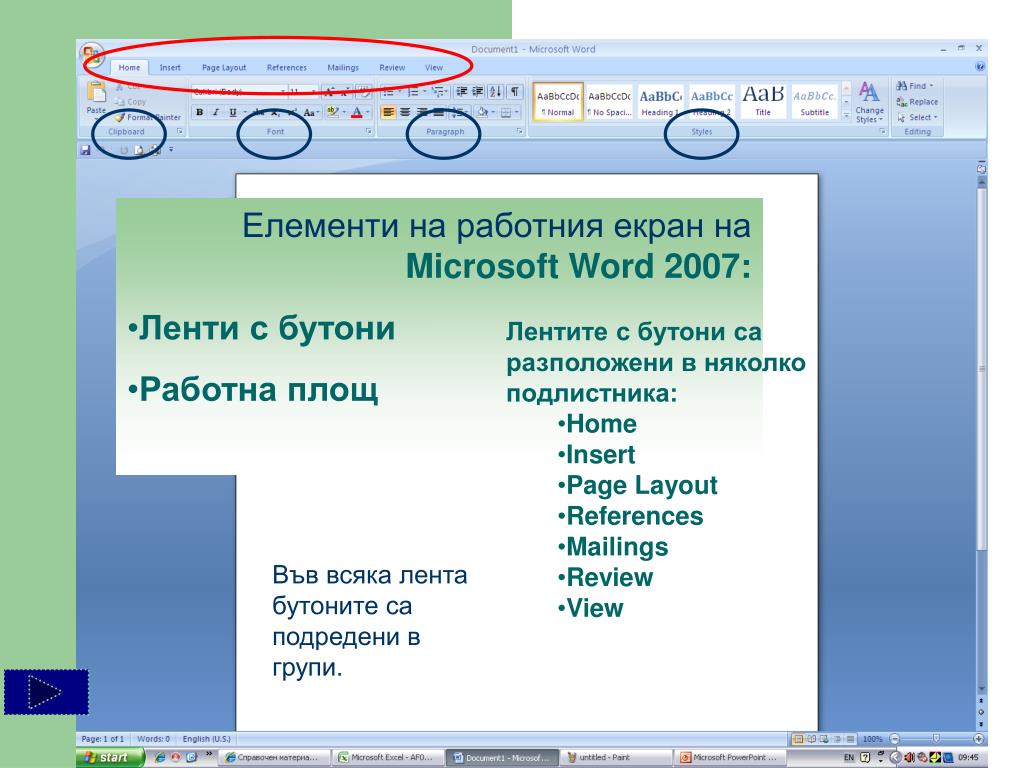Open Word Help question mark

[979, 67]
